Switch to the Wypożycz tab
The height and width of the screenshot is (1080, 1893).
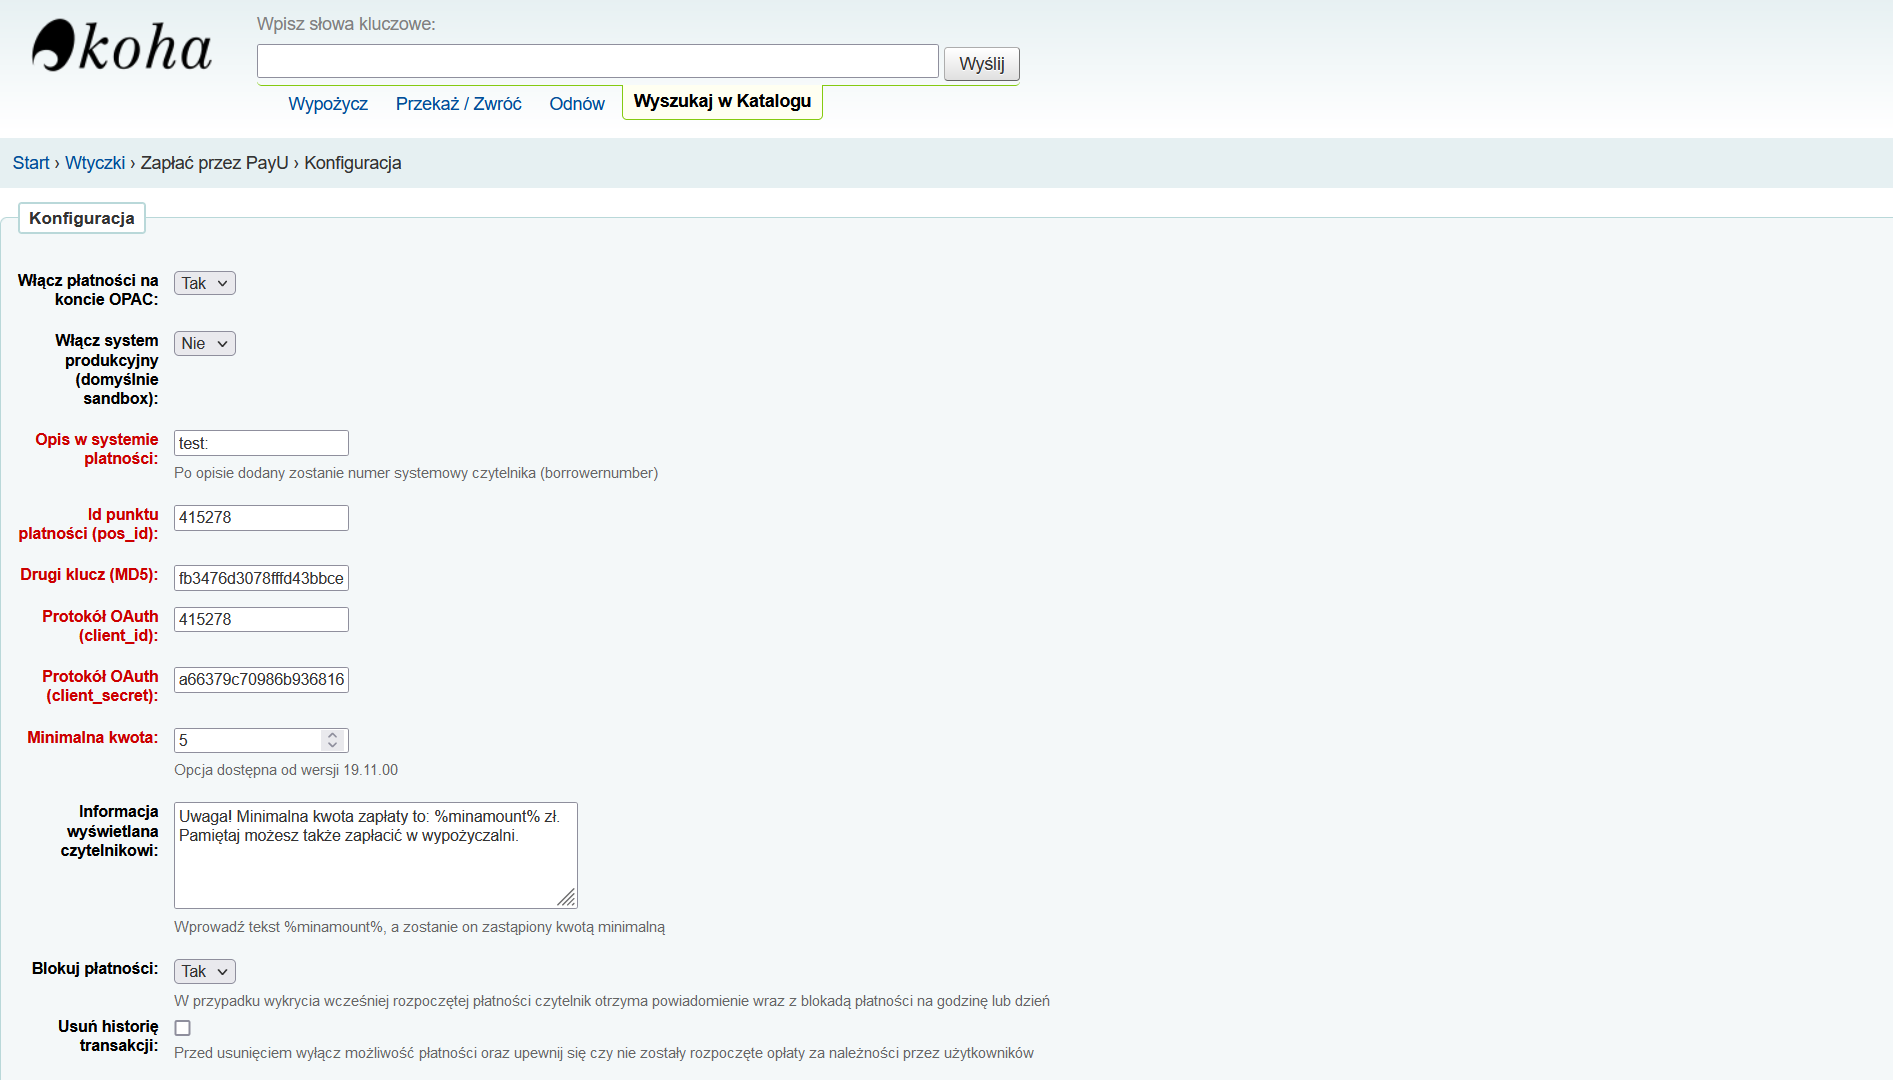pyautogui.click(x=328, y=104)
